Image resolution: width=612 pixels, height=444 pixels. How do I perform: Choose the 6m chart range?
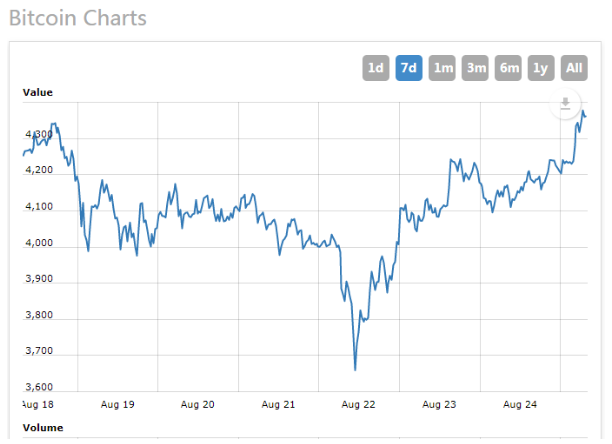509,68
